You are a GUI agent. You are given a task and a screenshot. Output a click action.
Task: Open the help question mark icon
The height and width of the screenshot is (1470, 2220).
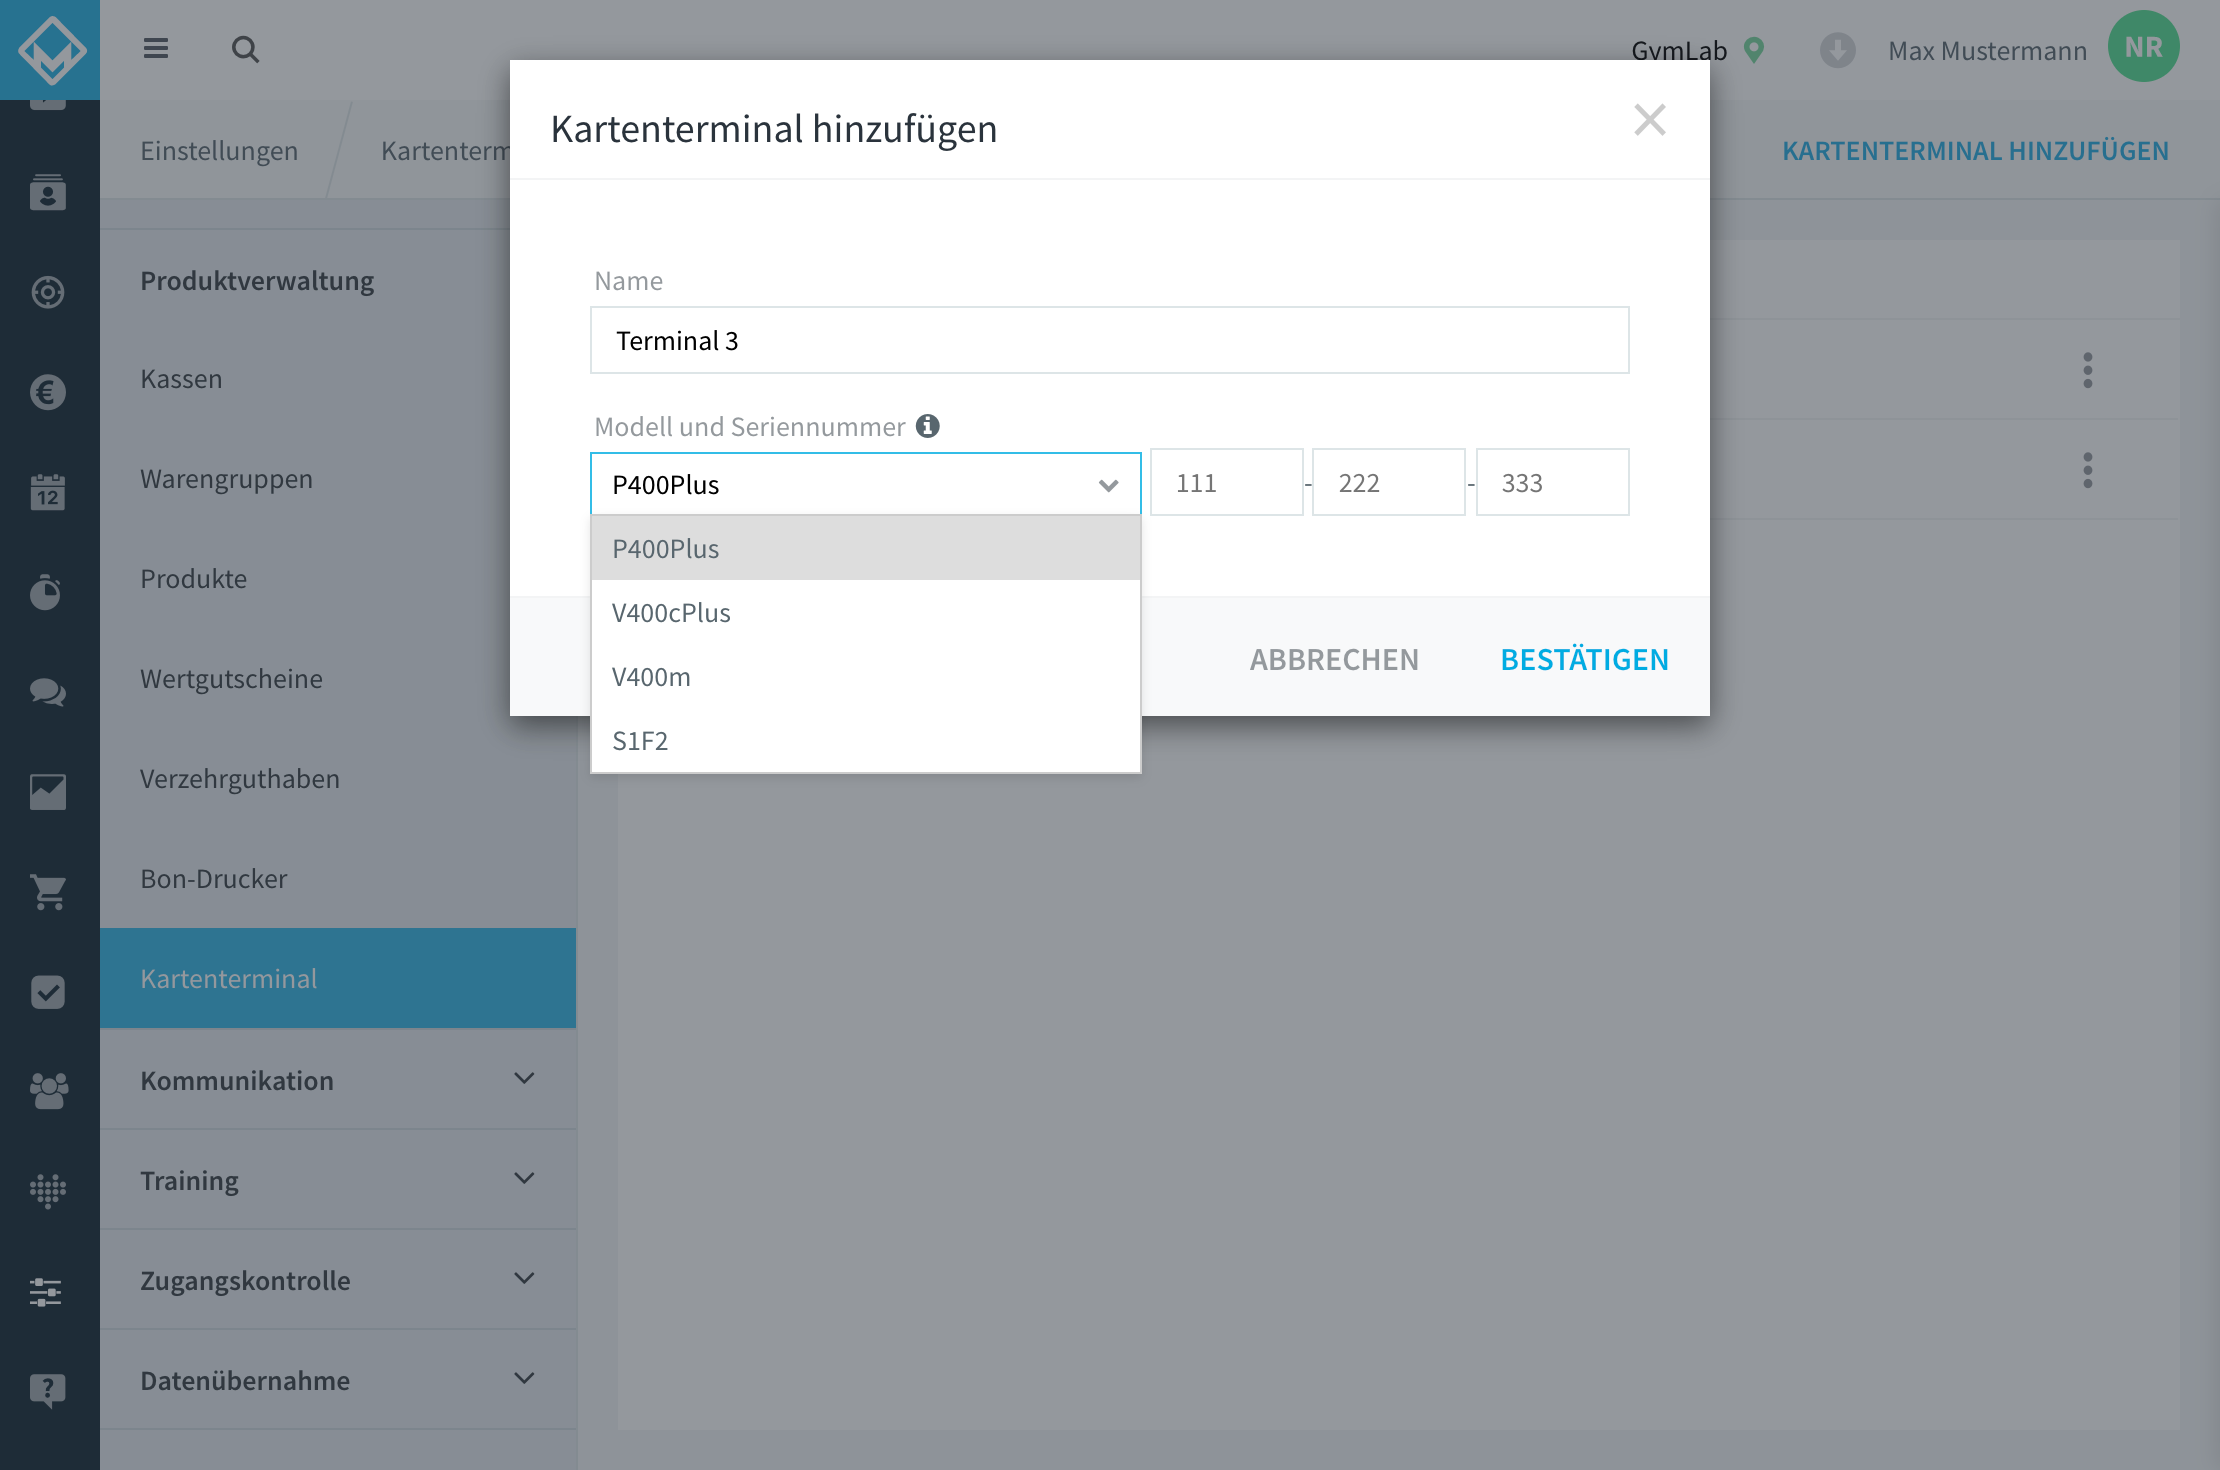(x=48, y=1390)
